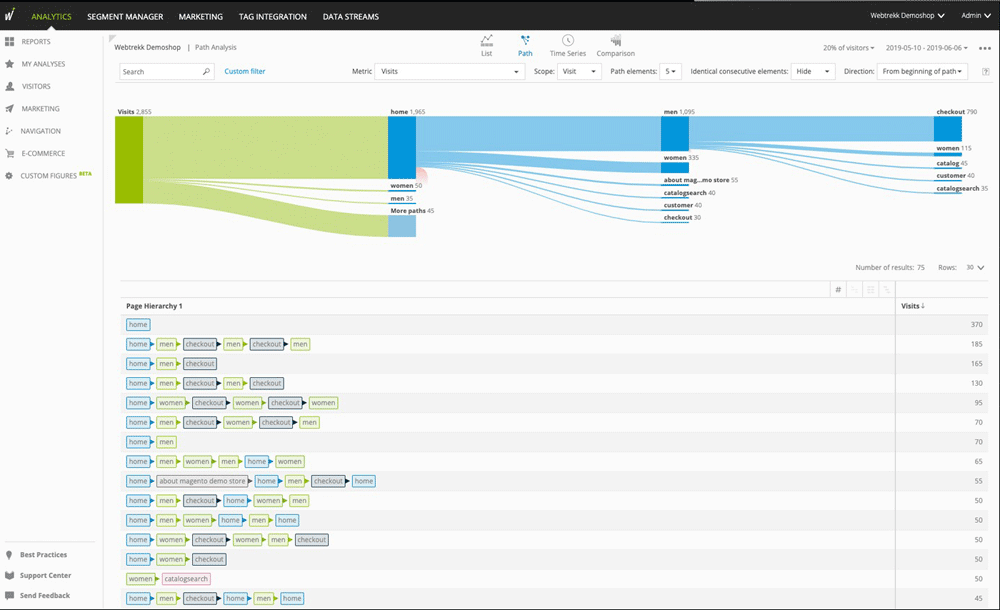The width and height of the screenshot is (1000, 610).
Task: Open the Segment Manager menu
Action: pos(125,17)
